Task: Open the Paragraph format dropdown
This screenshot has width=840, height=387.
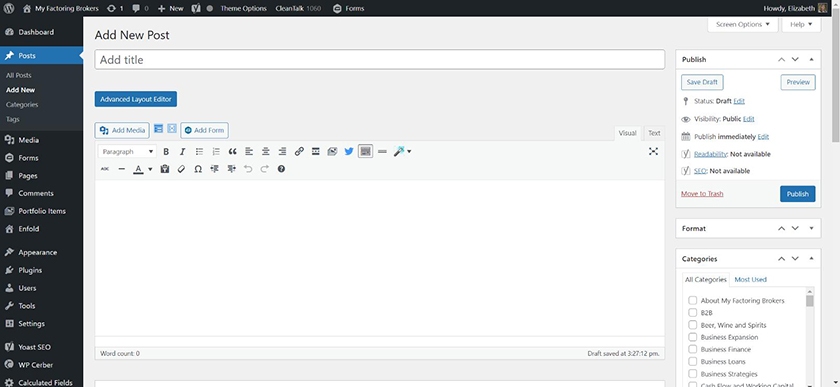Action: pos(128,152)
